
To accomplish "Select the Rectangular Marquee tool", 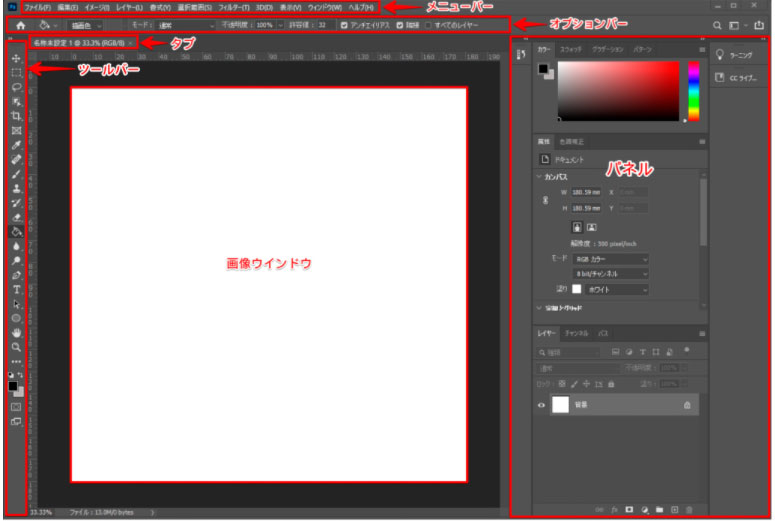I will (16, 73).
